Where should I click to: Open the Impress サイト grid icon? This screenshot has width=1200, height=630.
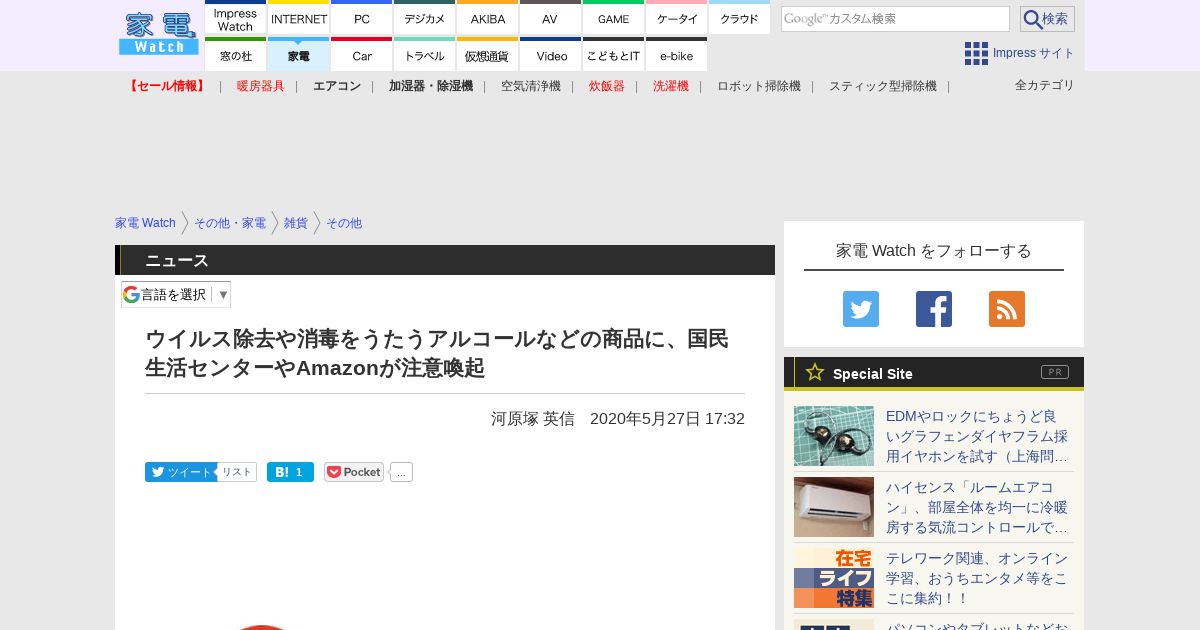[976, 53]
